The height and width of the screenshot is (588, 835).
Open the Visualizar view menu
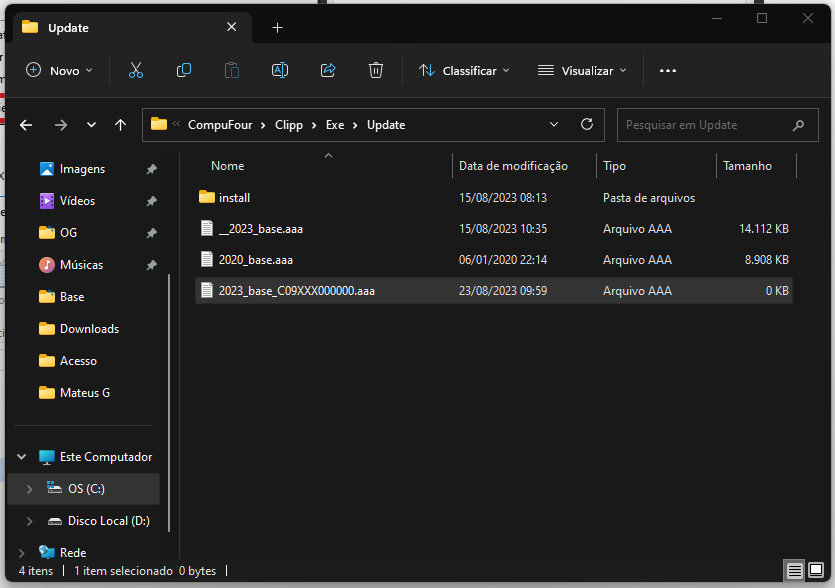582,70
